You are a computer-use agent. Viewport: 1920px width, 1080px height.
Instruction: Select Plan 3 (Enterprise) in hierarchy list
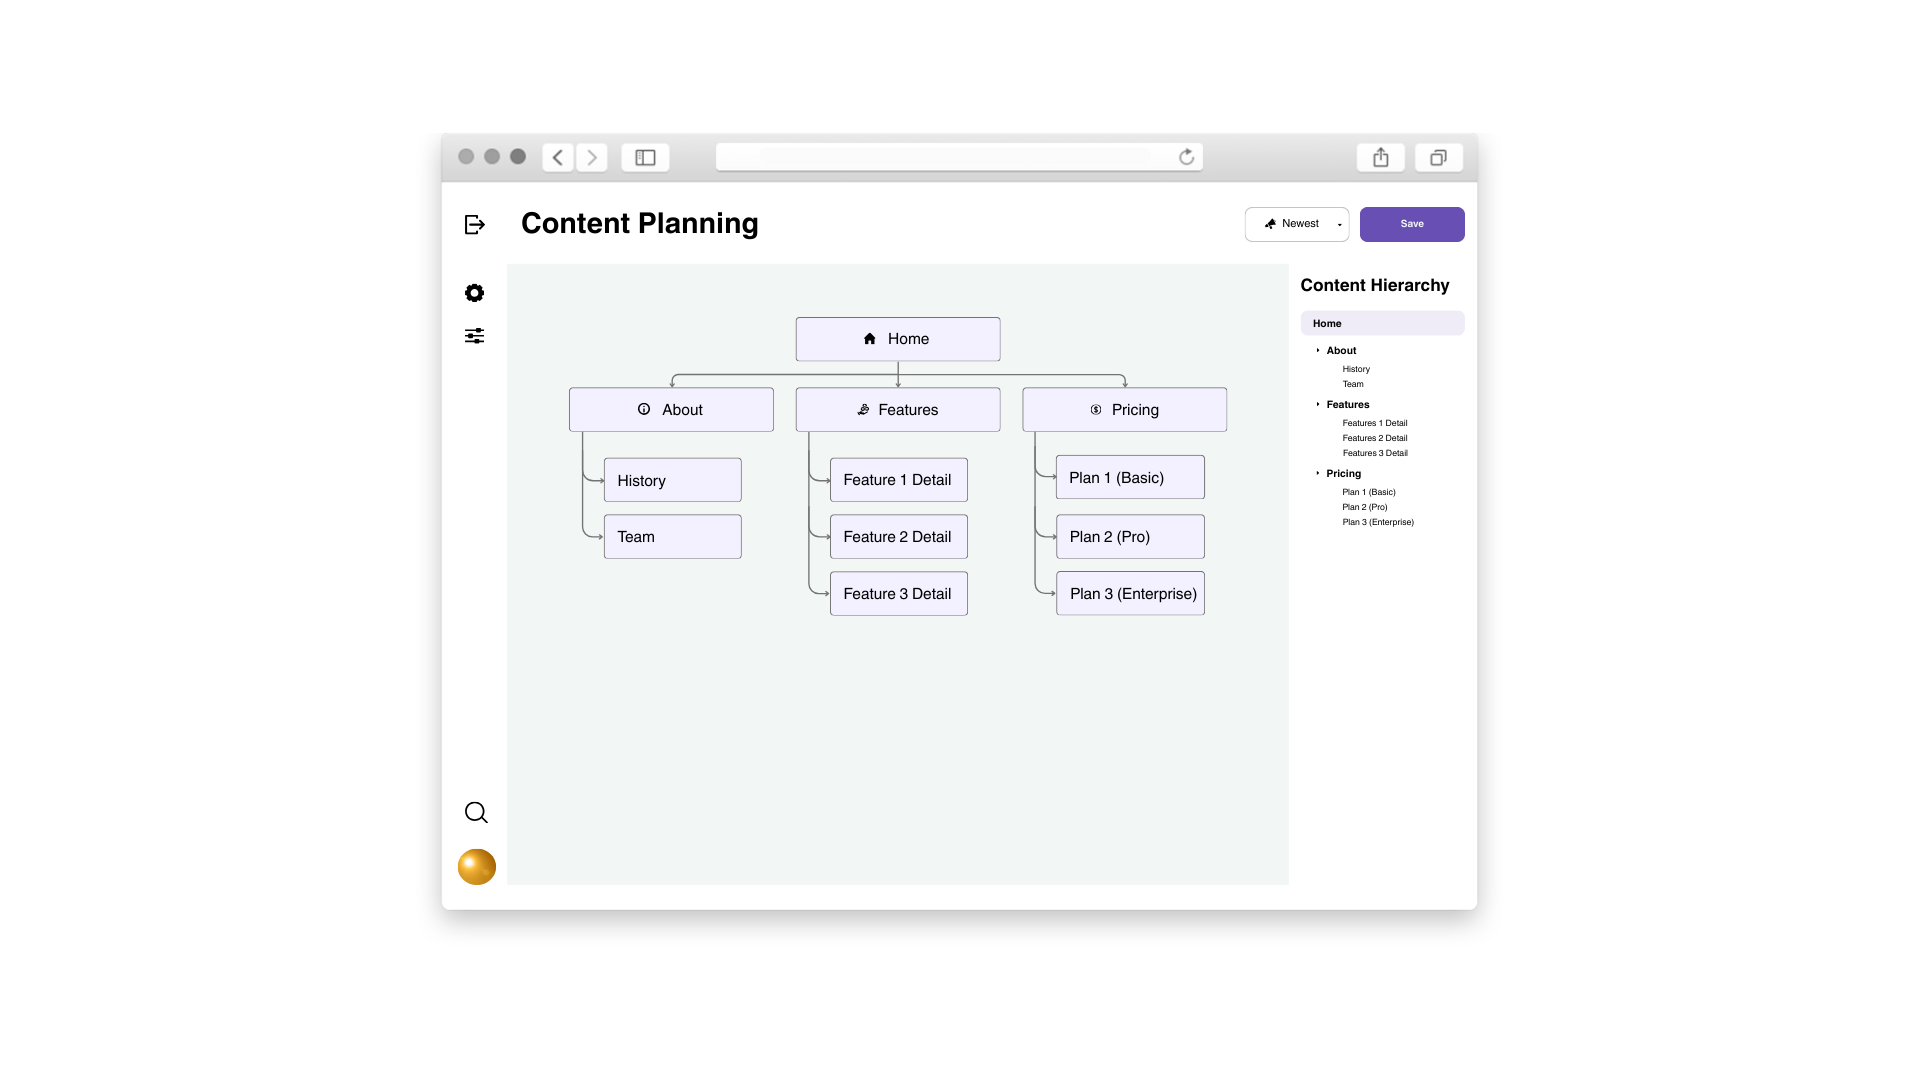[1378, 522]
